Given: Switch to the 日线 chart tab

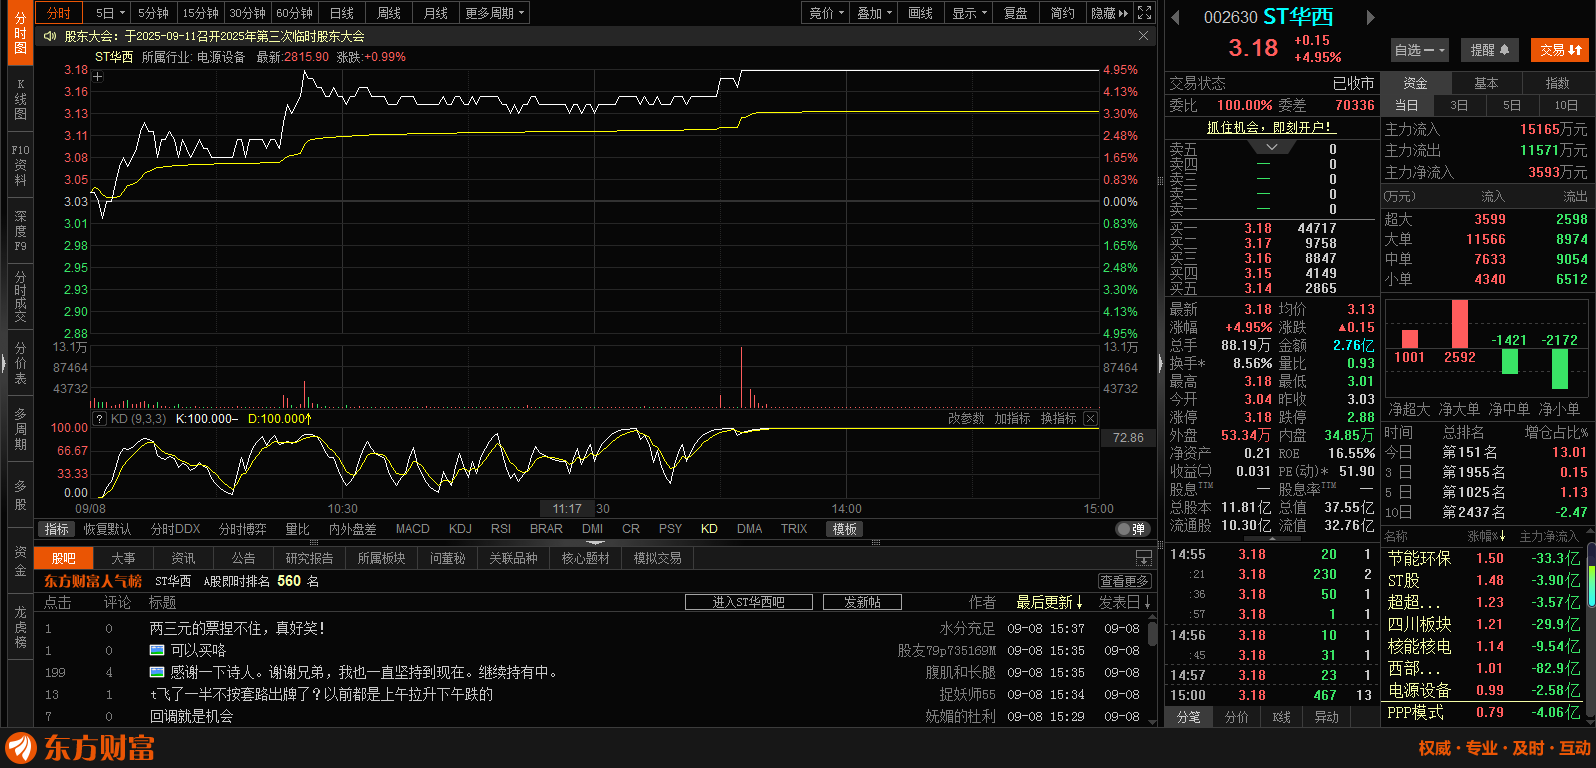Looking at the screenshot, I should [x=342, y=13].
